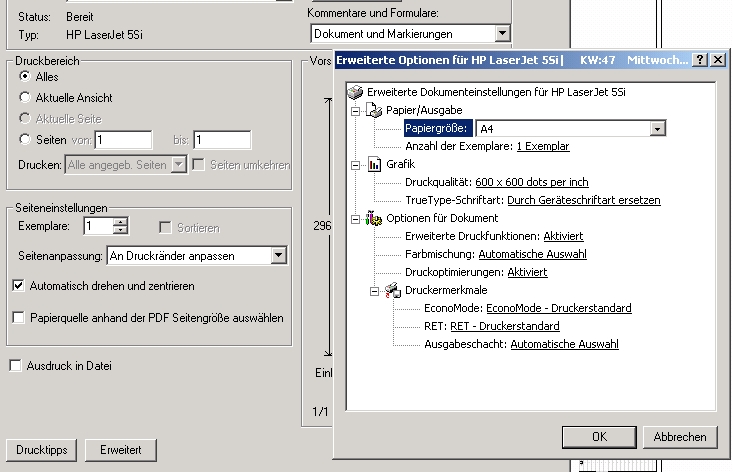Click the 1 Exemplar link
Viewport: 733px width, 472px height.
[x=543, y=146]
